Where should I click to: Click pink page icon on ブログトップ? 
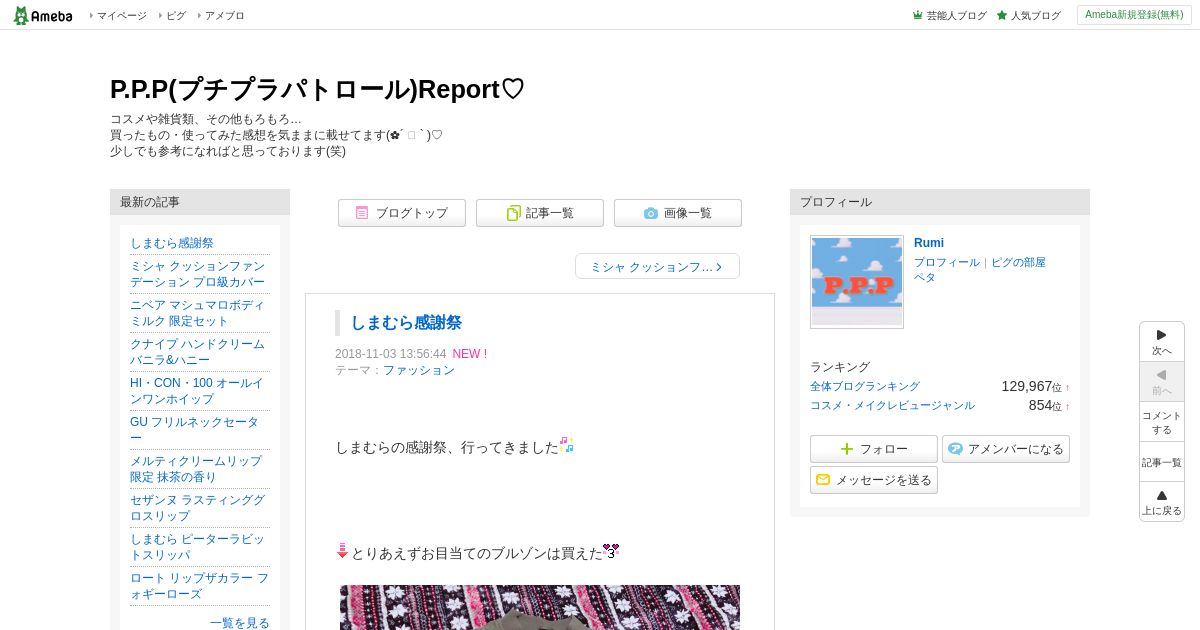coord(362,213)
